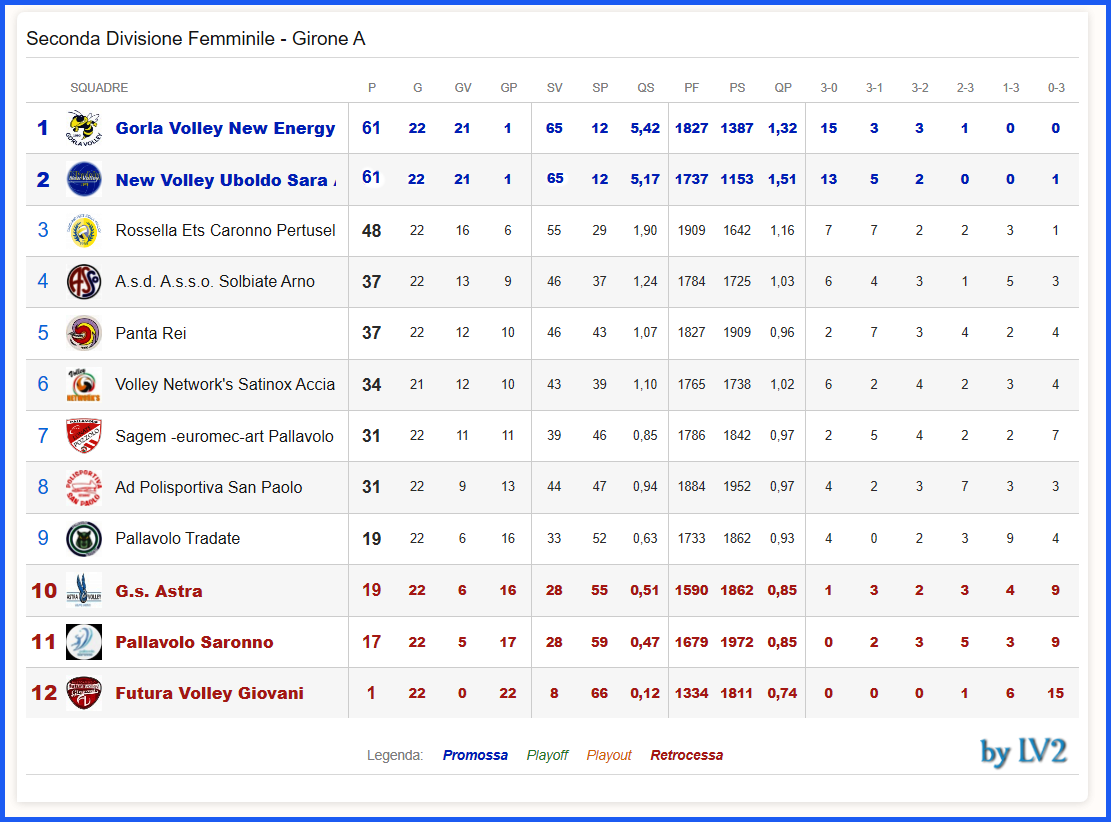Click the Panta Rei team logo
Screen dimensions: 1111x822
84,333
